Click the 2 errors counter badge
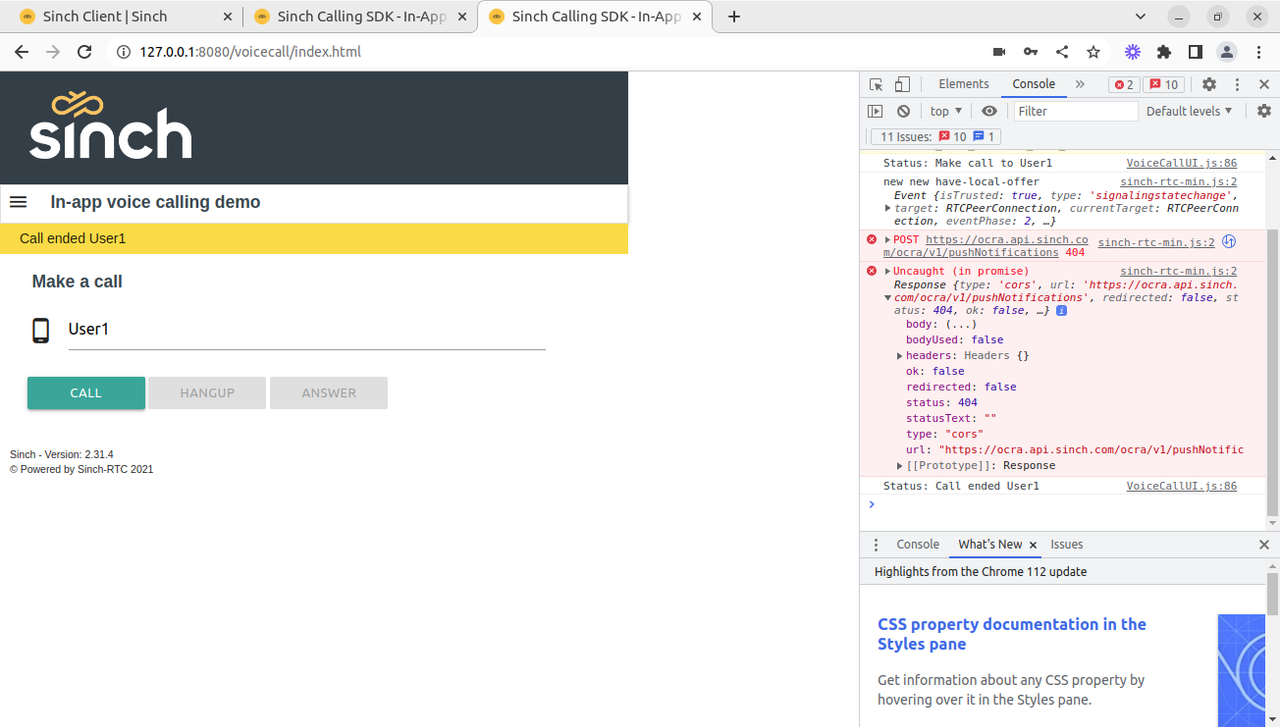This screenshot has height=727, width=1280. click(1124, 85)
